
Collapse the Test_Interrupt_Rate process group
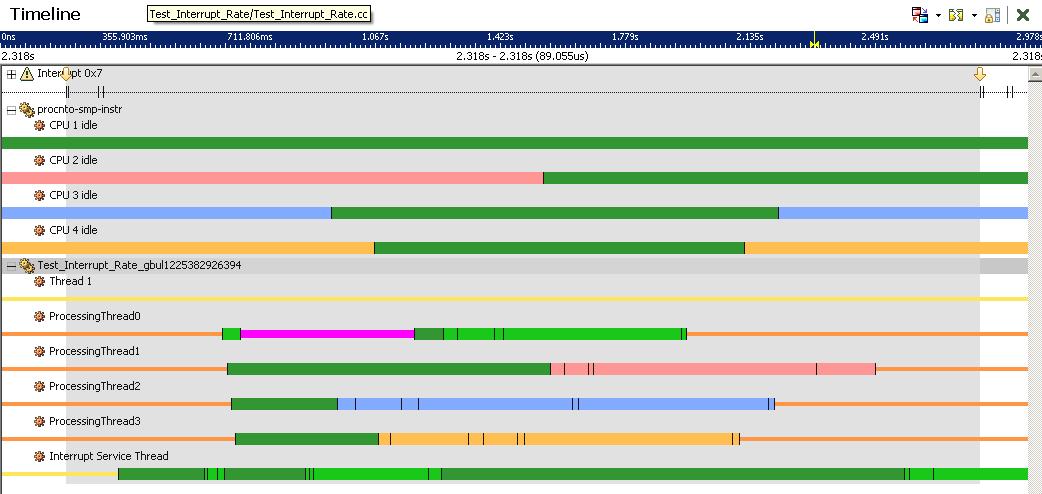coord(11,266)
